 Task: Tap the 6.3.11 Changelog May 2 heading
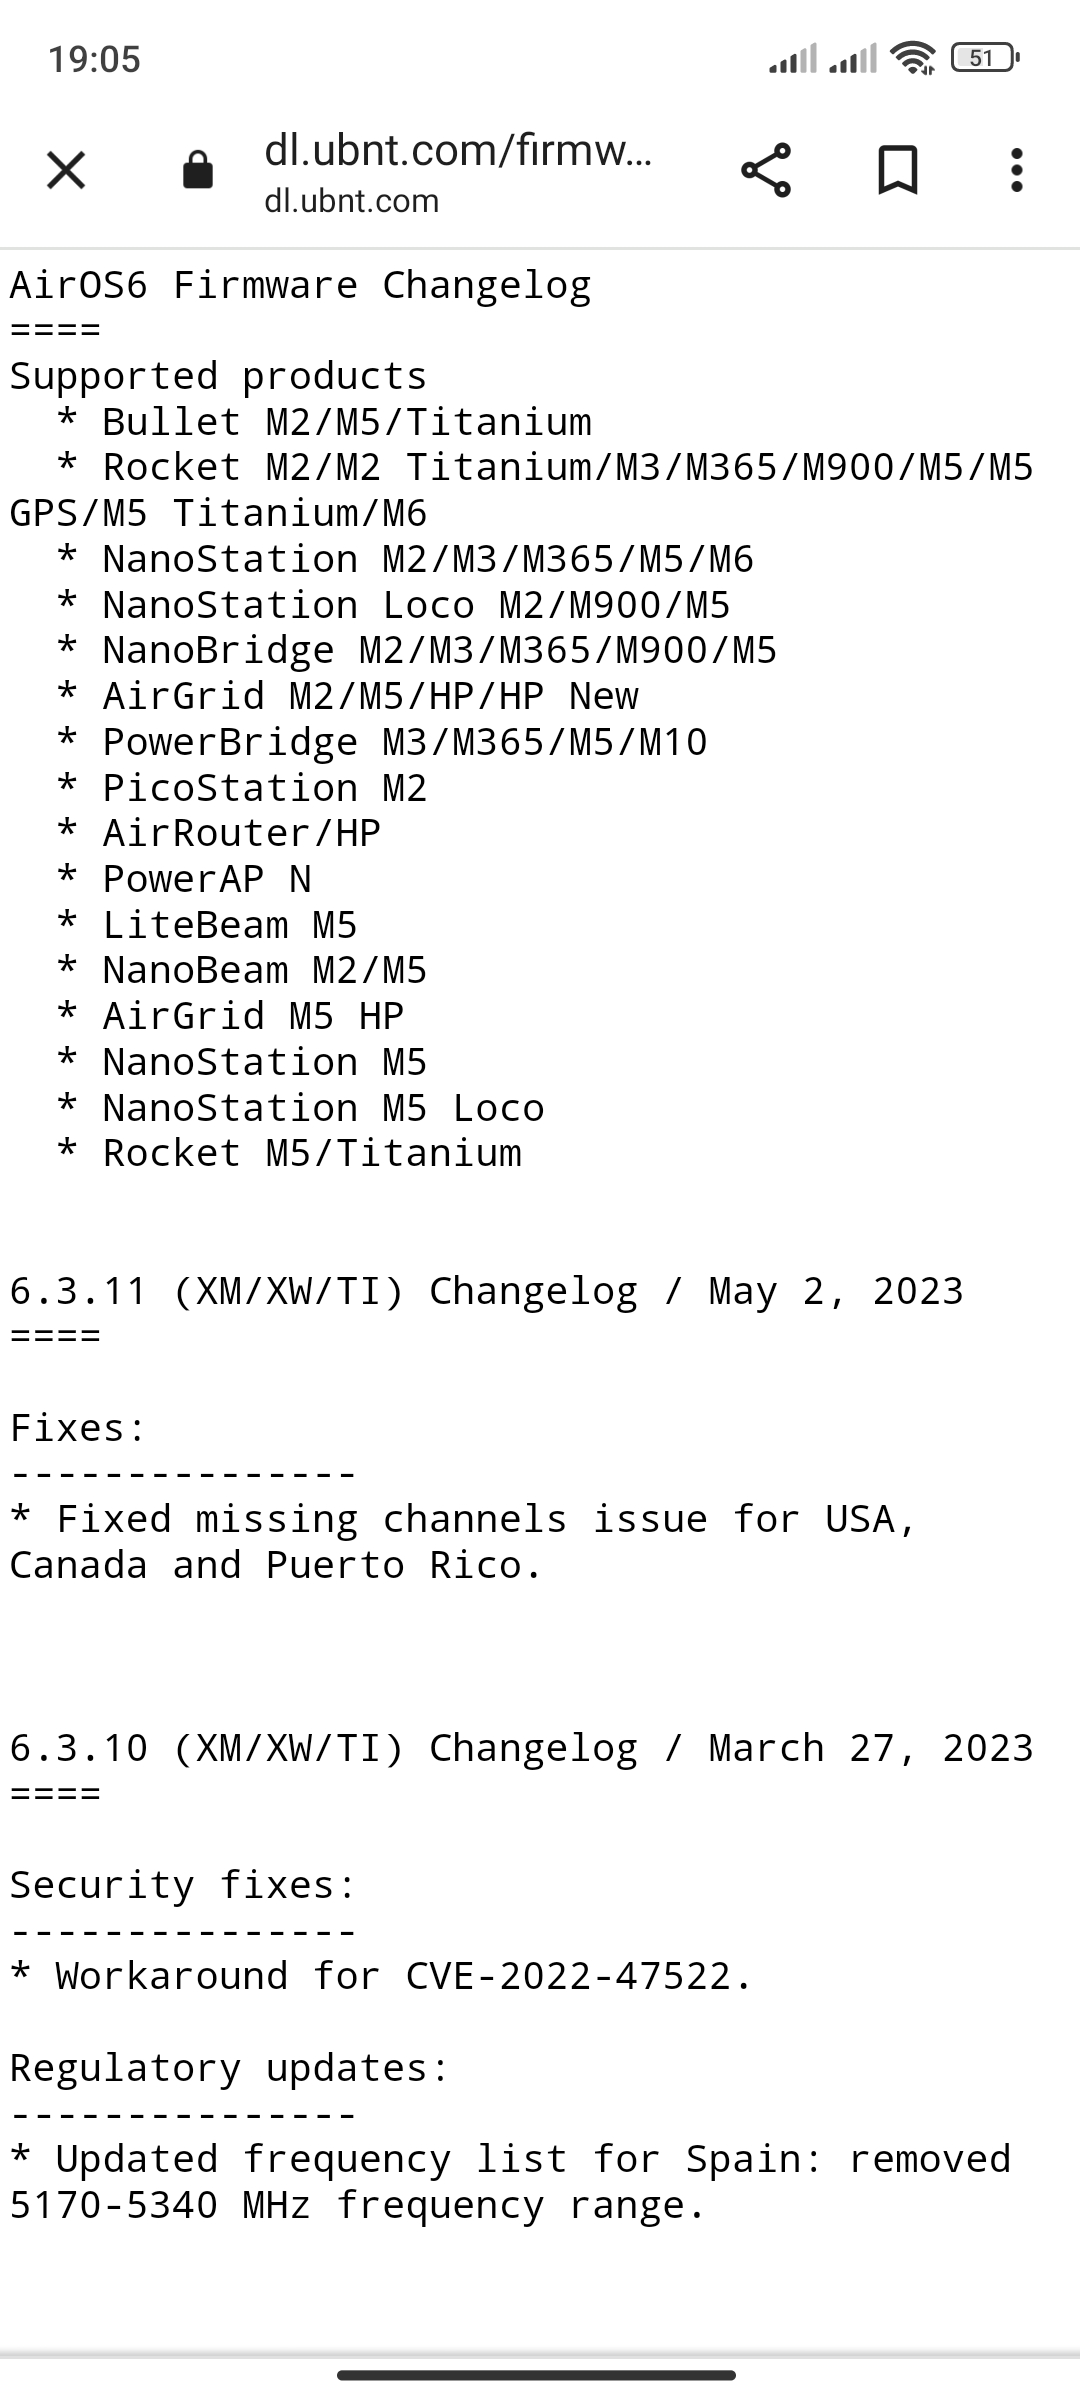486,1292
